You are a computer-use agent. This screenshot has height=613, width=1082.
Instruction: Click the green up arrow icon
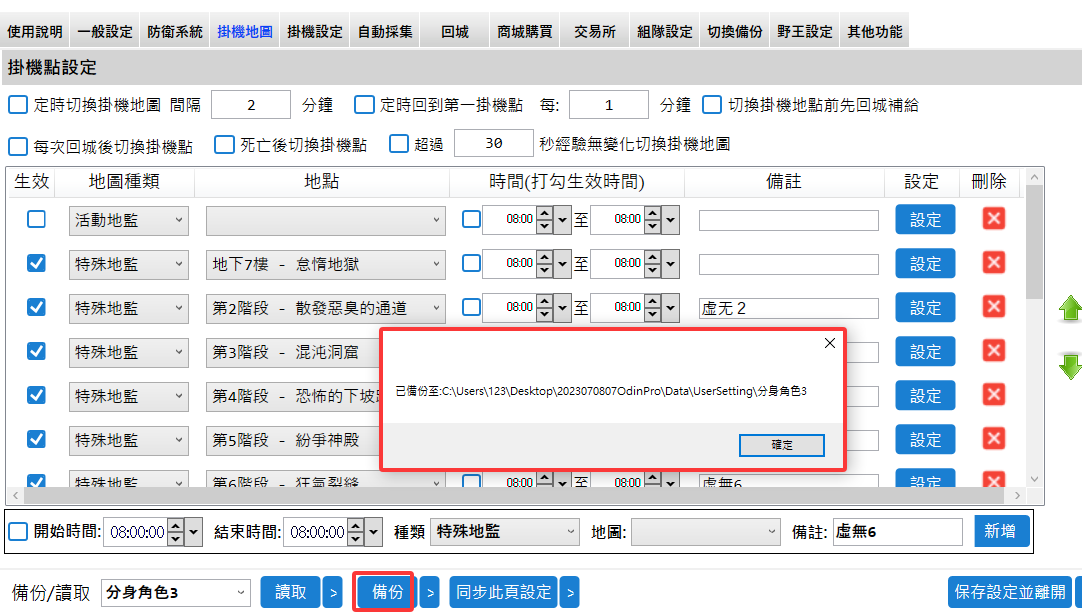[x=1070, y=309]
